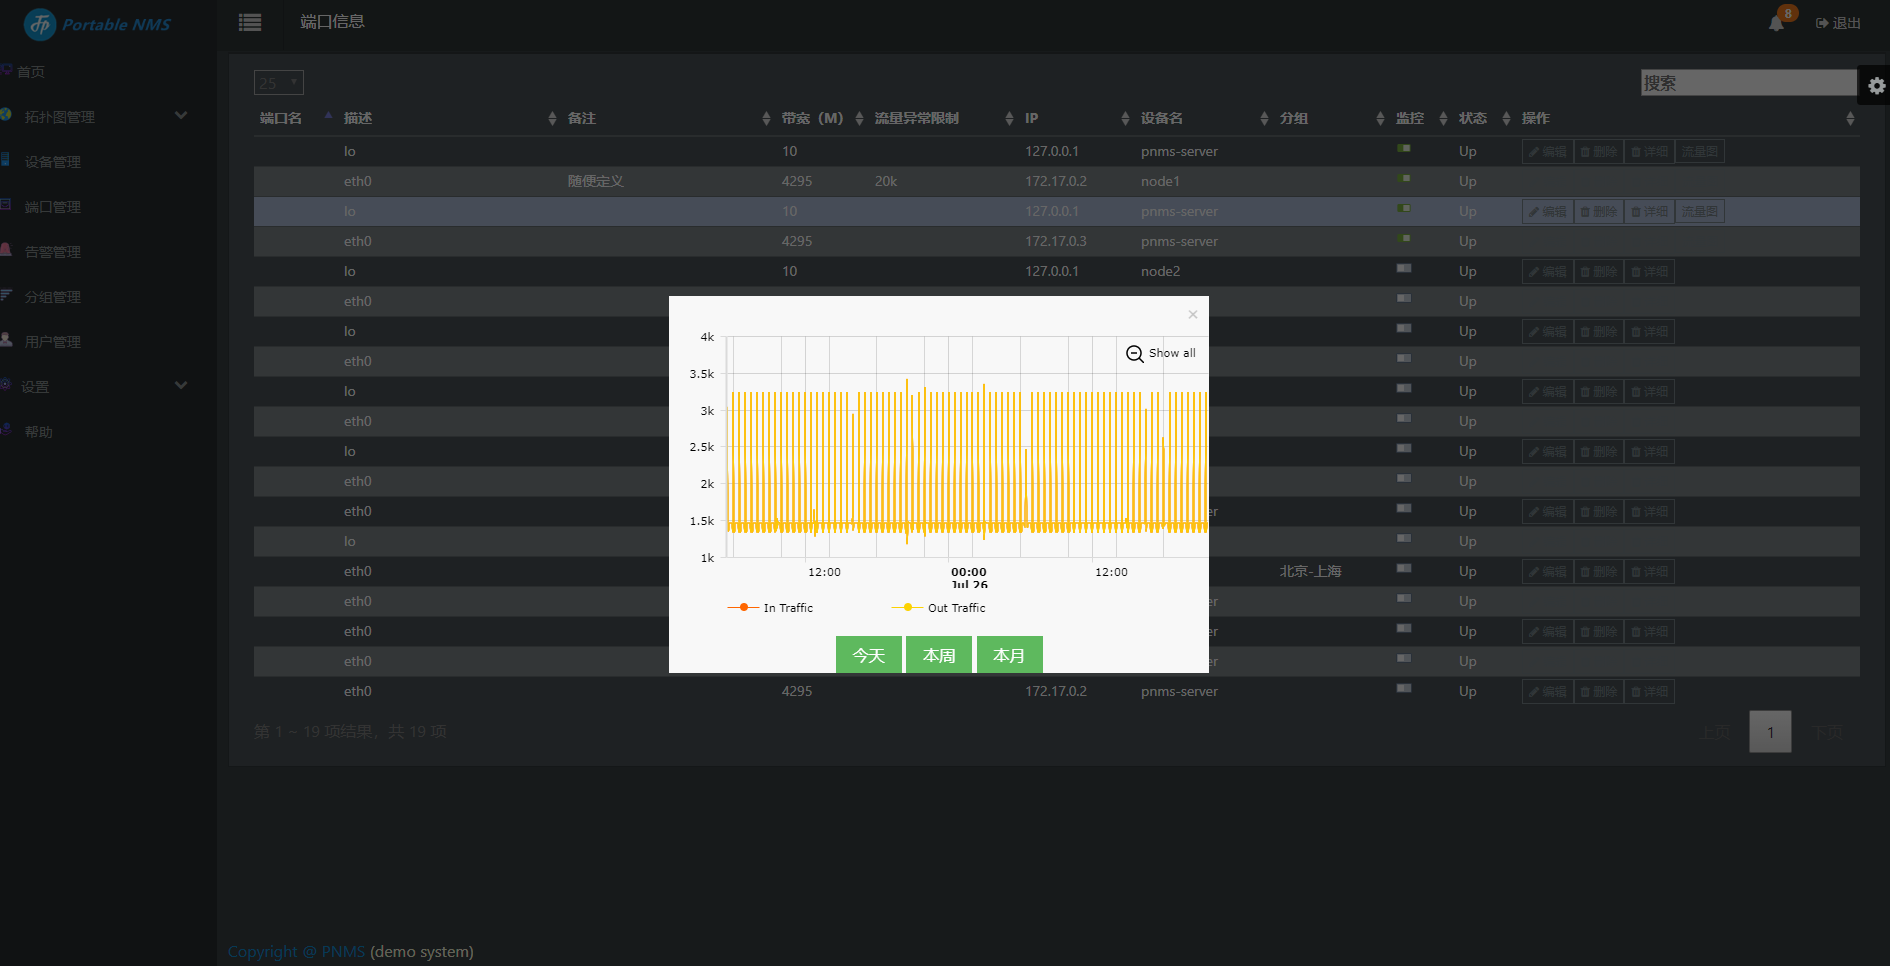Viewport: 1890px width, 966px height.
Task: Open the settings gear panel icon
Action: (1876, 86)
